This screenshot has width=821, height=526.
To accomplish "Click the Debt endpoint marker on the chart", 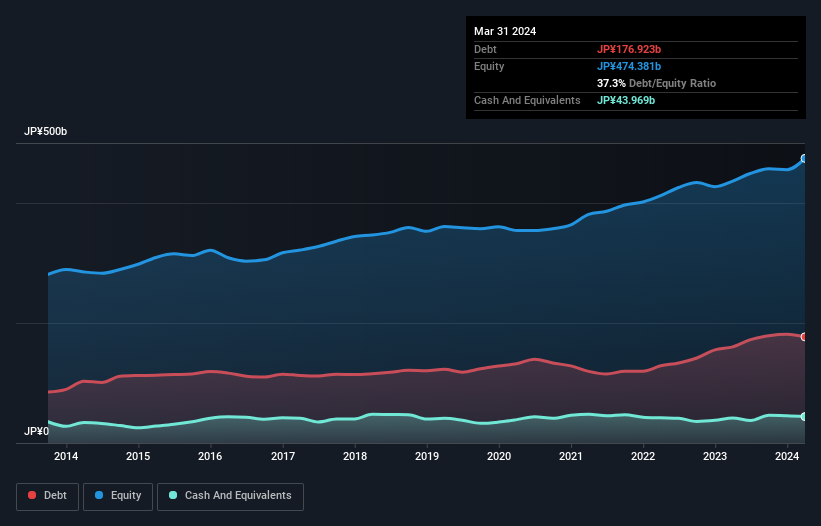I will (804, 337).
